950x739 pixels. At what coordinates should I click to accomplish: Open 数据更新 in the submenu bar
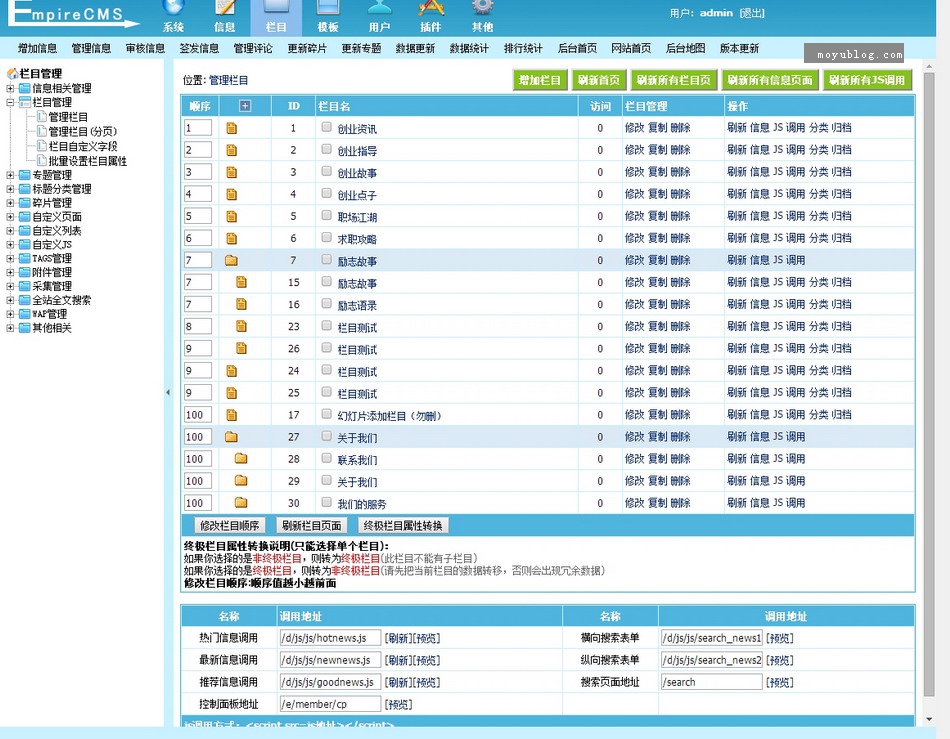(415, 48)
